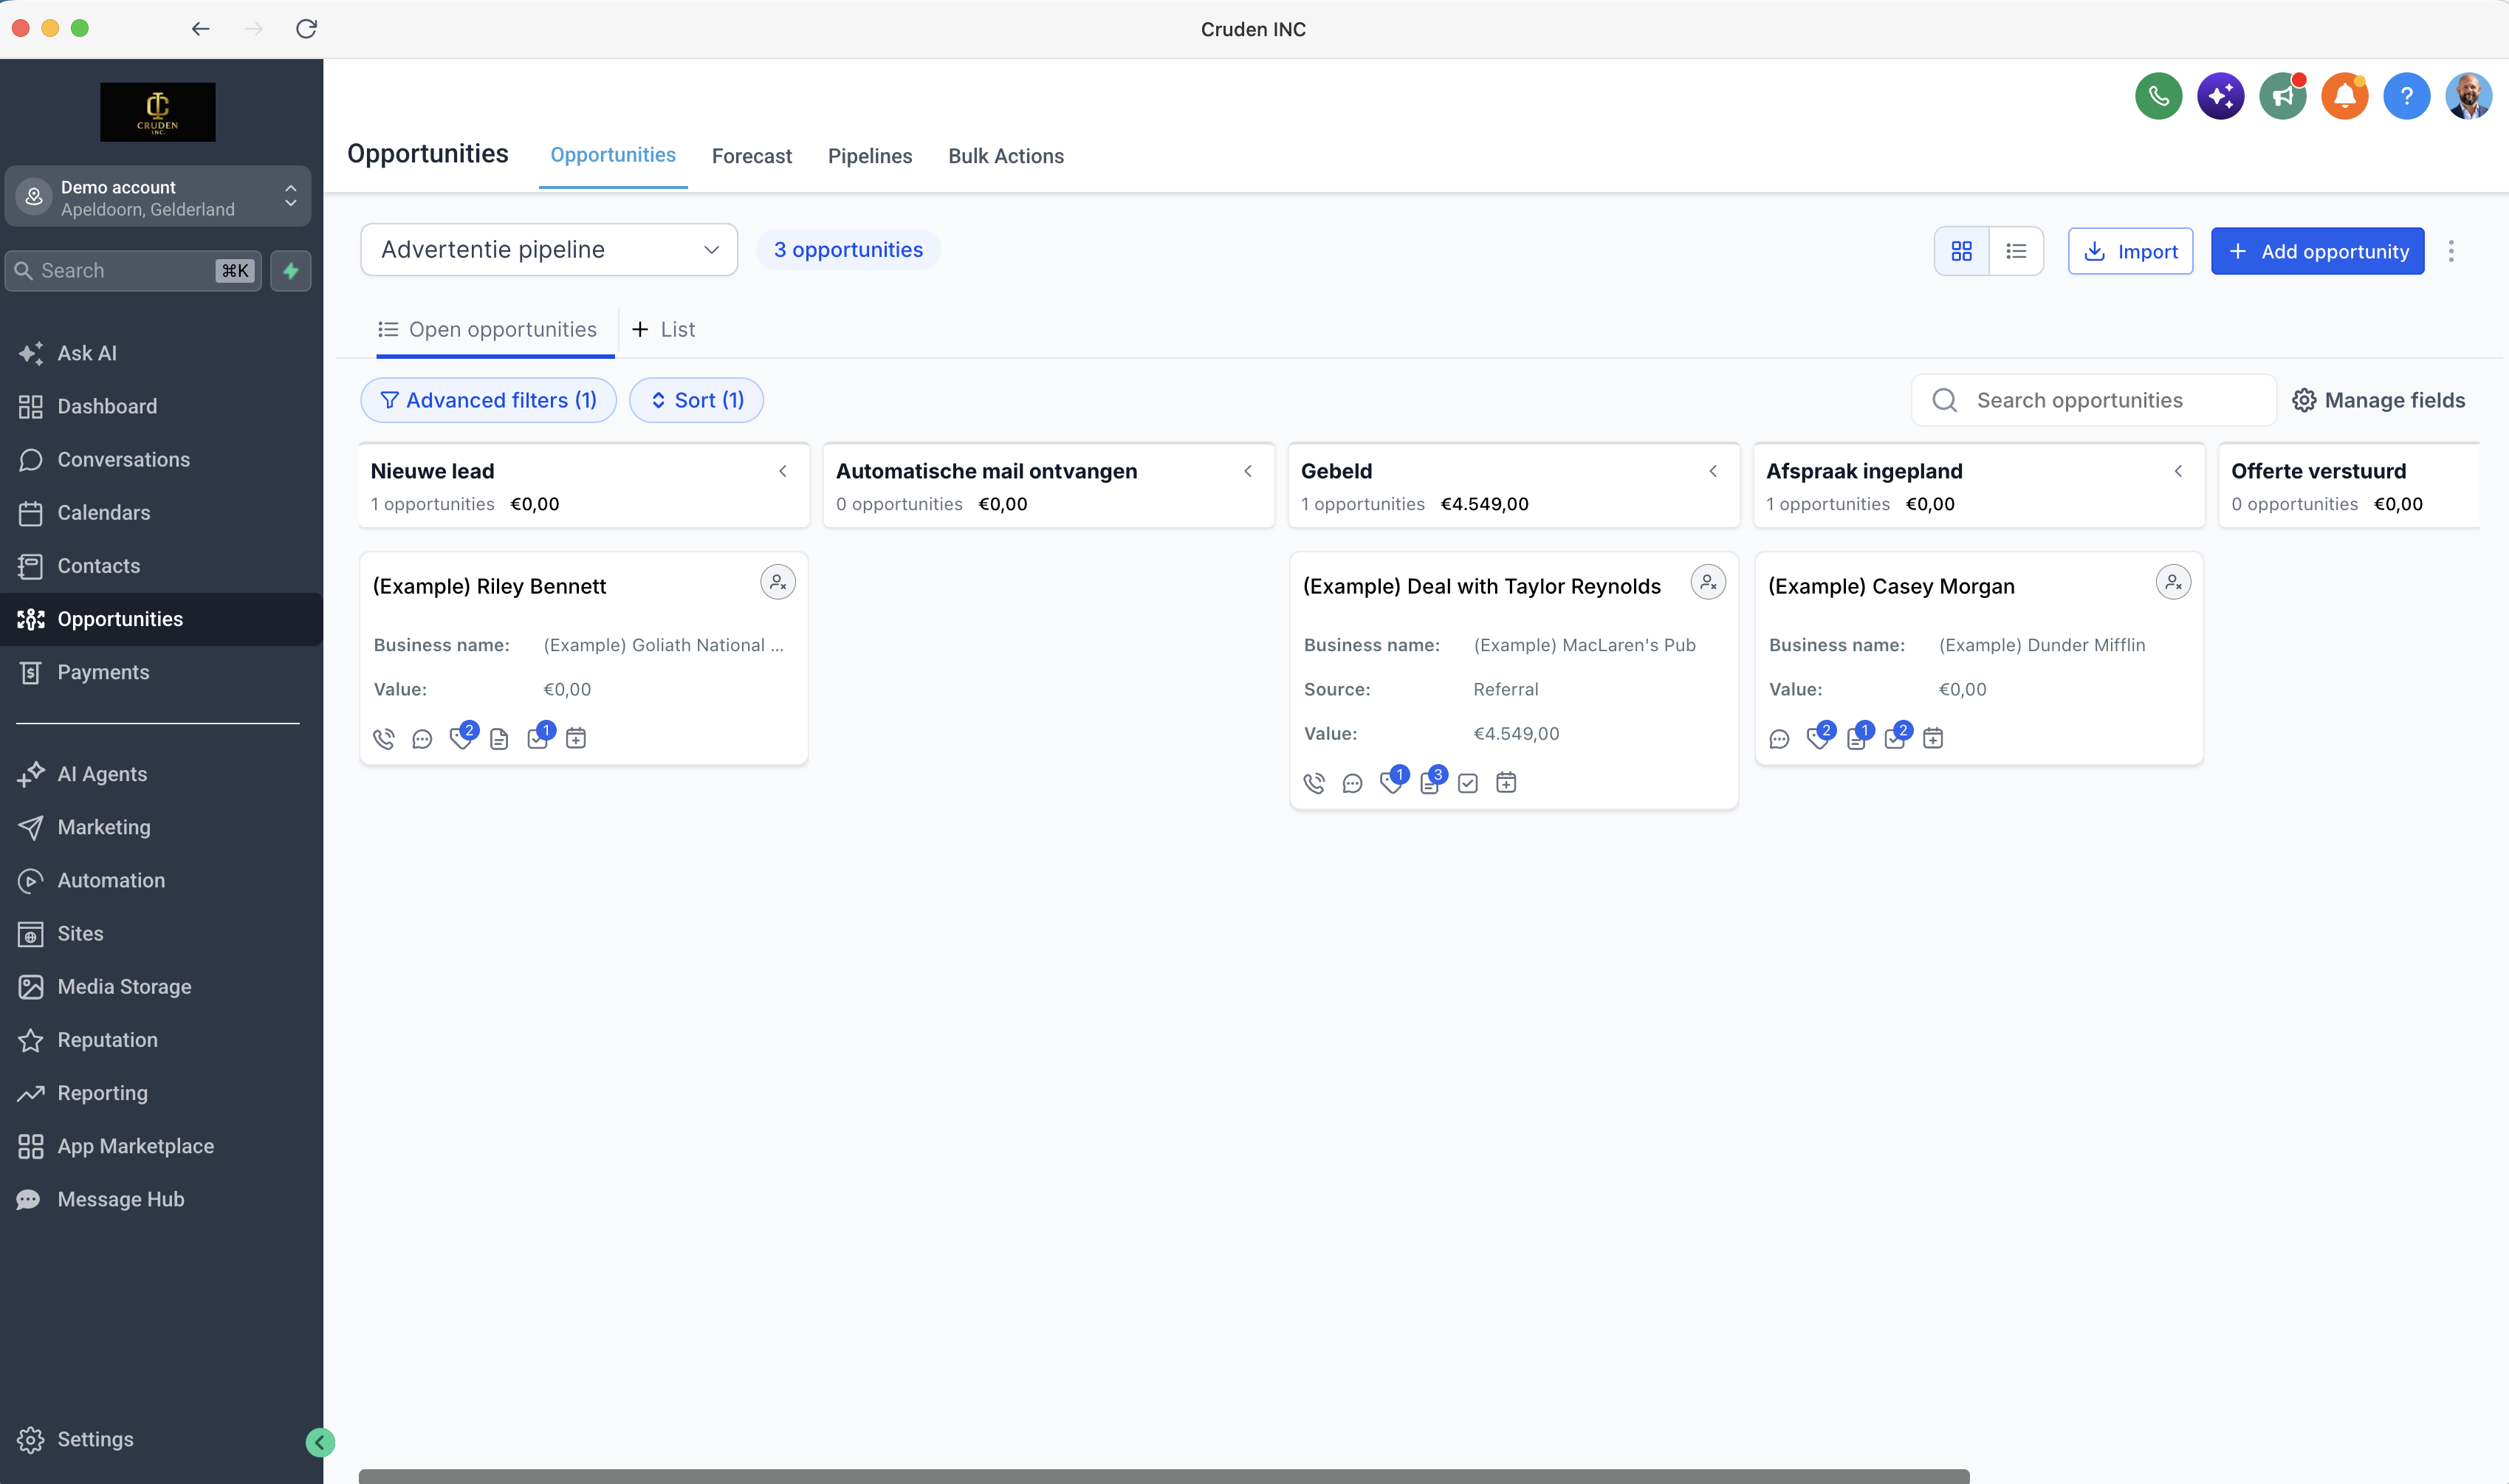Switch to the board grid view
Viewport: 2509px width, 1484px height.
pyautogui.click(x=1962, y=251)
